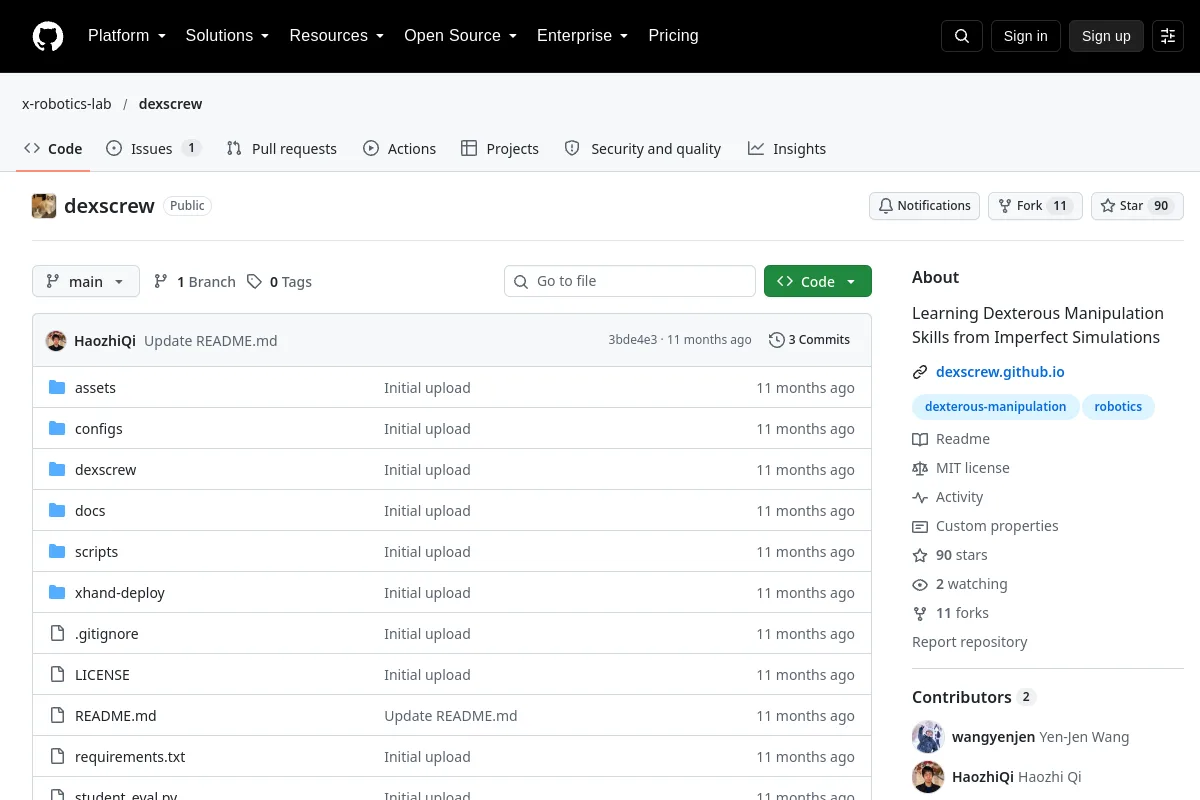The height and width of the screenshot is (800, 1200).
Task: Click the .gitignore file icon
Action: [57, 634]
